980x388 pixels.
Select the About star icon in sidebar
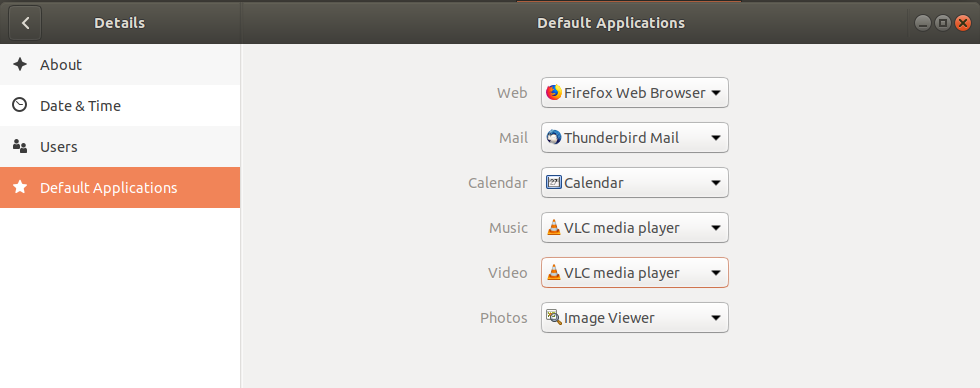(20, 64)
